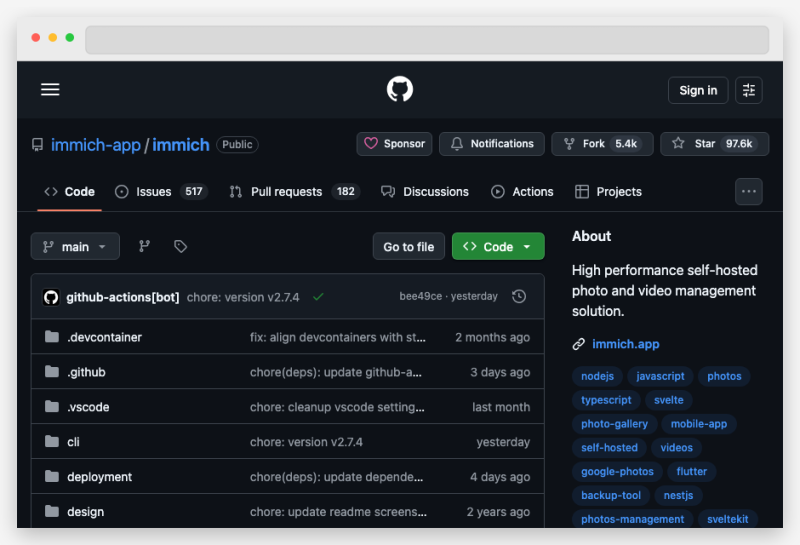The height and width of the screenshot is (545, 800).
Task: Click the github-actions[bot] avatar
Action: 51,297
